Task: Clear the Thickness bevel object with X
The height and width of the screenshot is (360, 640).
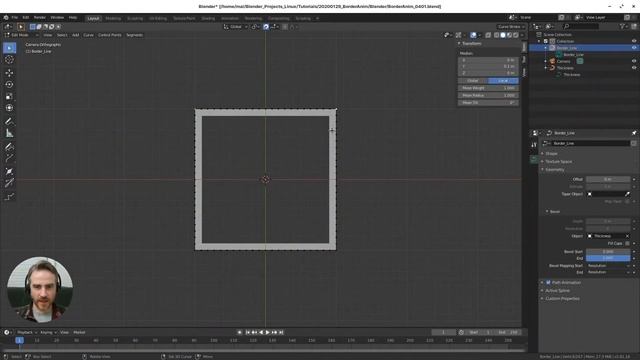Action: (627, 236)
